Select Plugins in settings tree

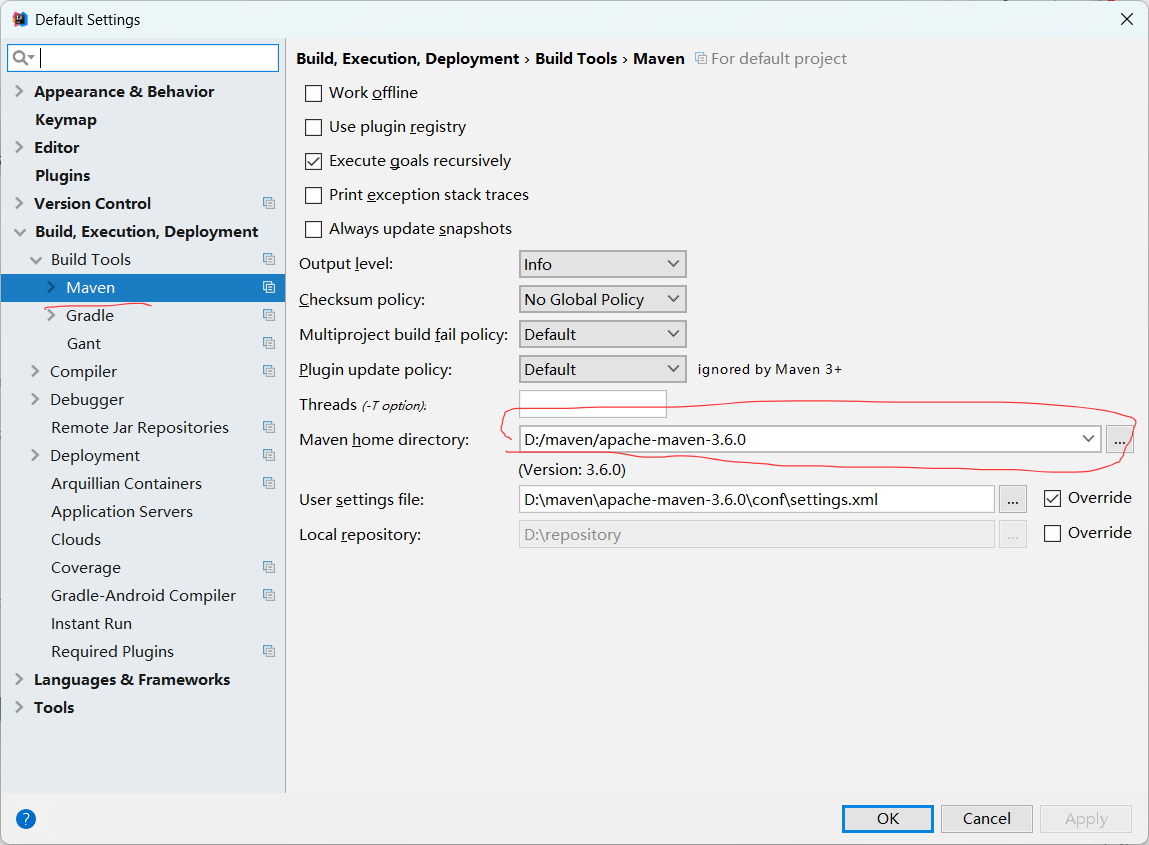coord(63,175)
